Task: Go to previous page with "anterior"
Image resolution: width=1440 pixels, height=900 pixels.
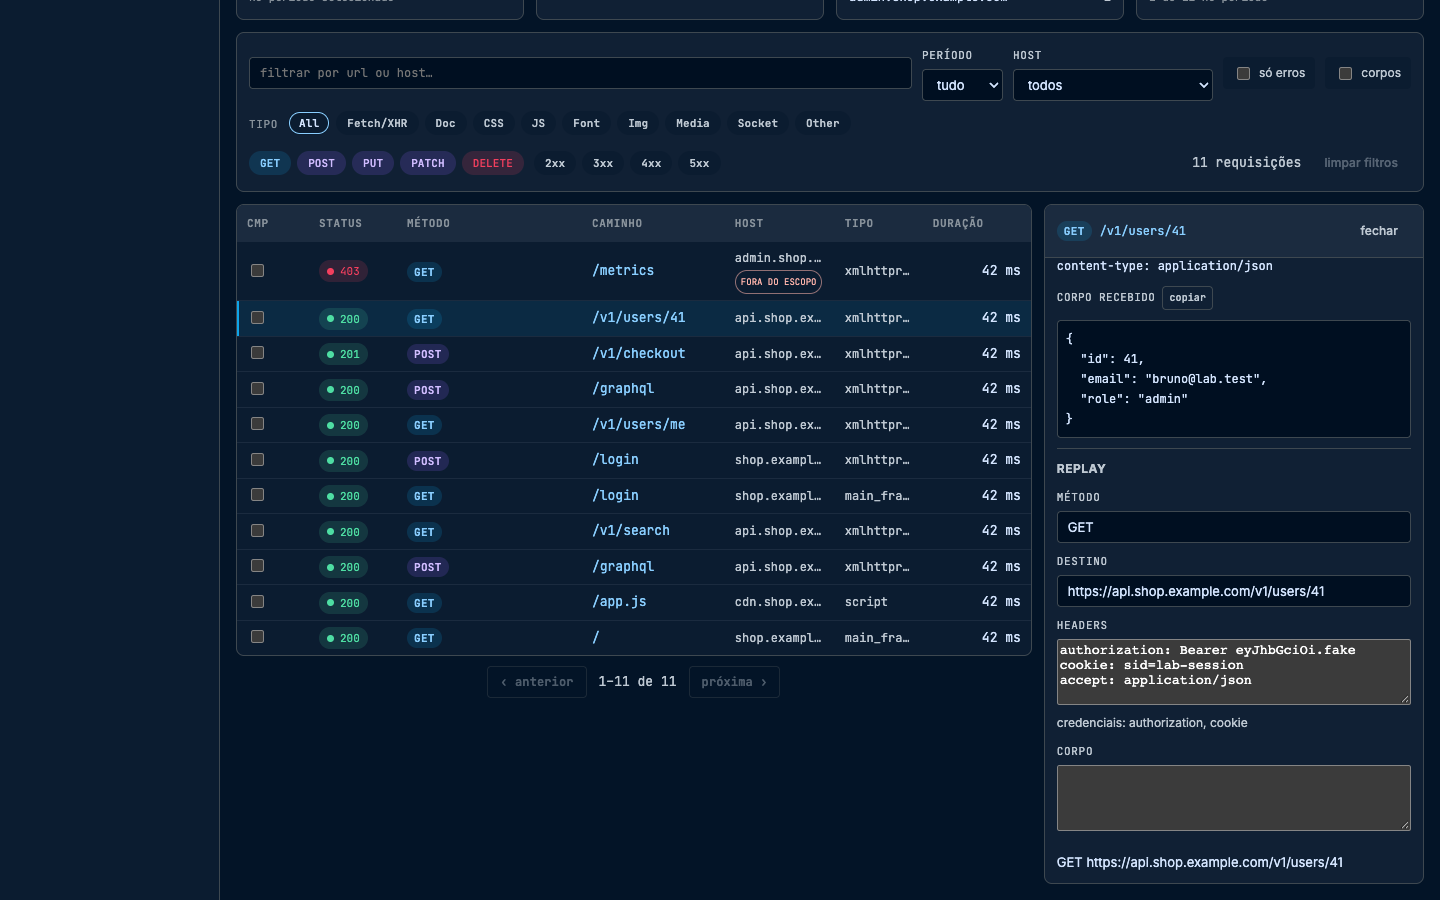Action: (x=537, y=682)
